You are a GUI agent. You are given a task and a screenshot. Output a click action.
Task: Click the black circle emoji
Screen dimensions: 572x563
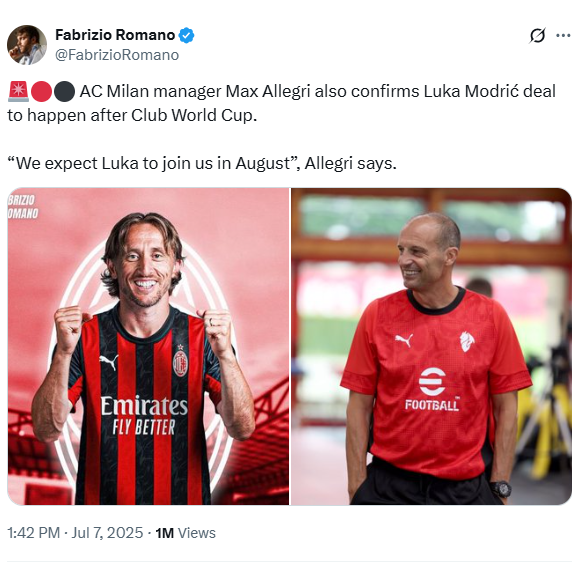(x=64, y=91)
